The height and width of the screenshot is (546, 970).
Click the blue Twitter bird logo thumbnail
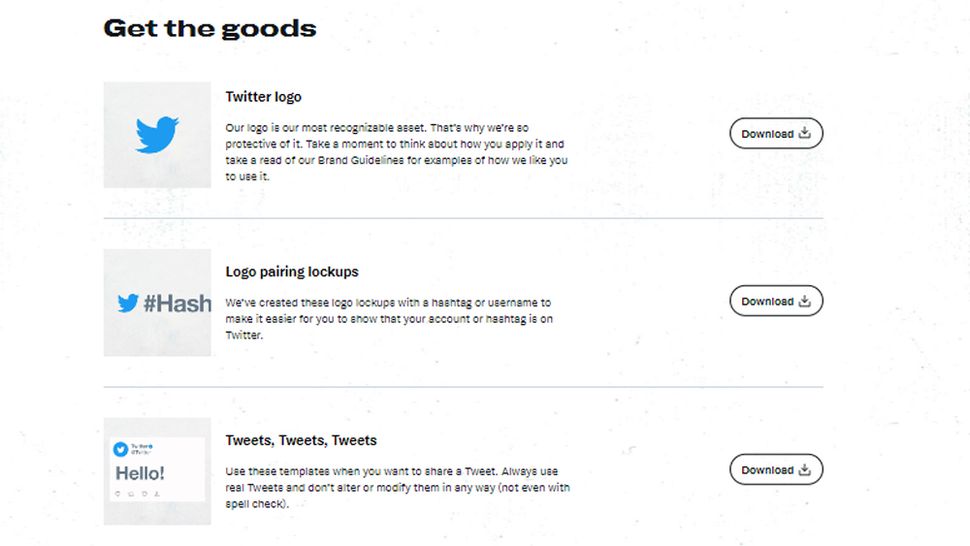157,135
